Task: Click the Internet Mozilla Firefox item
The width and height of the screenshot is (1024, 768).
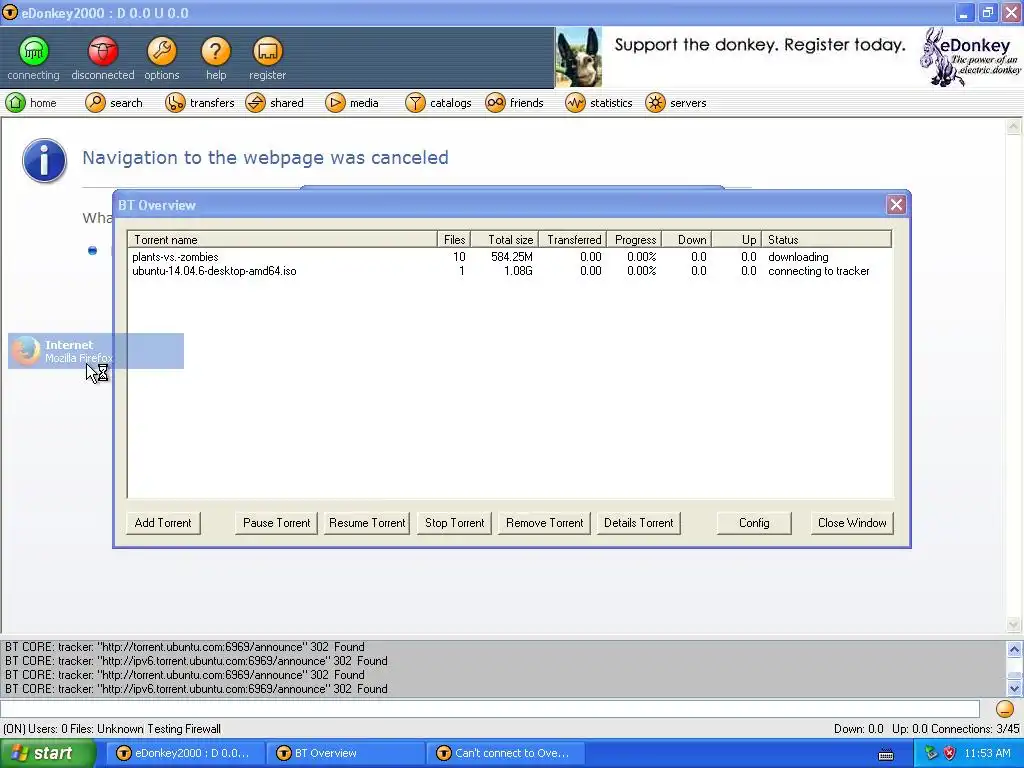Action: 95,351
